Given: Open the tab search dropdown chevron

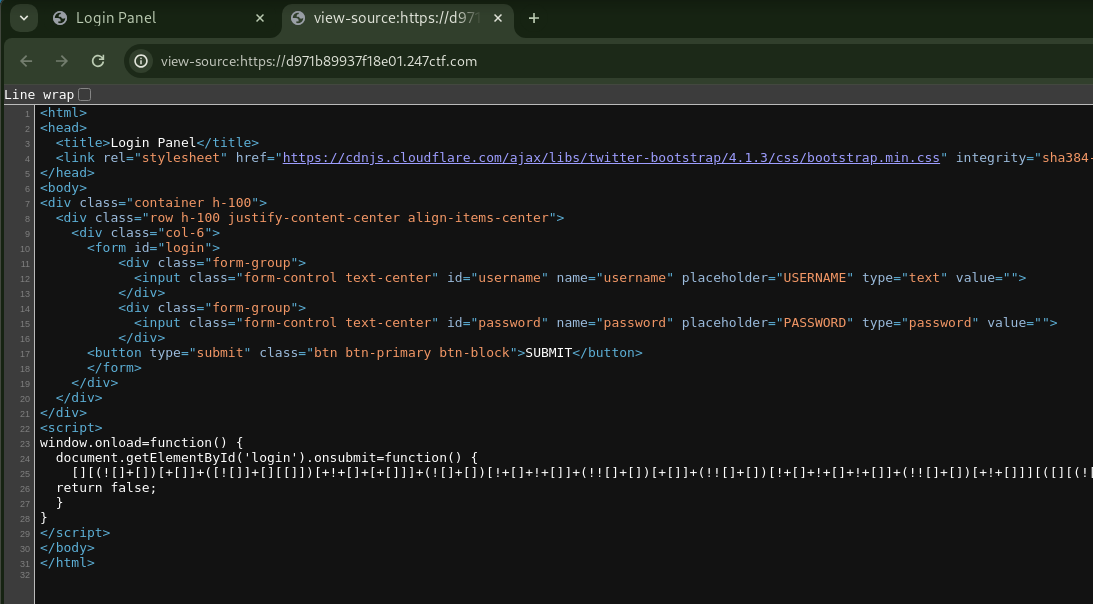Looking at the screenshot, I should pyautogui.click(x=24, y=18).
